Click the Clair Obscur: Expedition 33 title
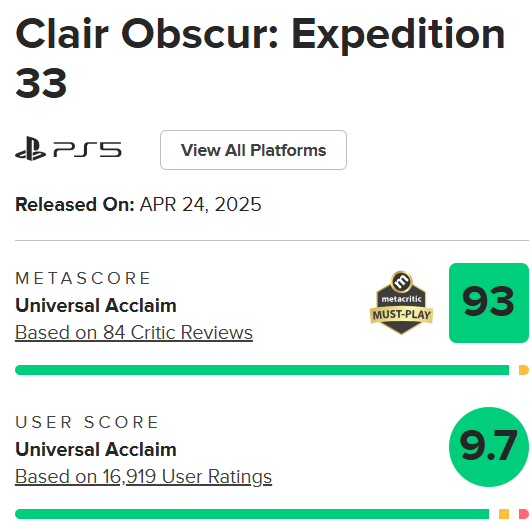Image resolution: width=532 pixels, height=528 pixels. tap(260, 58)
